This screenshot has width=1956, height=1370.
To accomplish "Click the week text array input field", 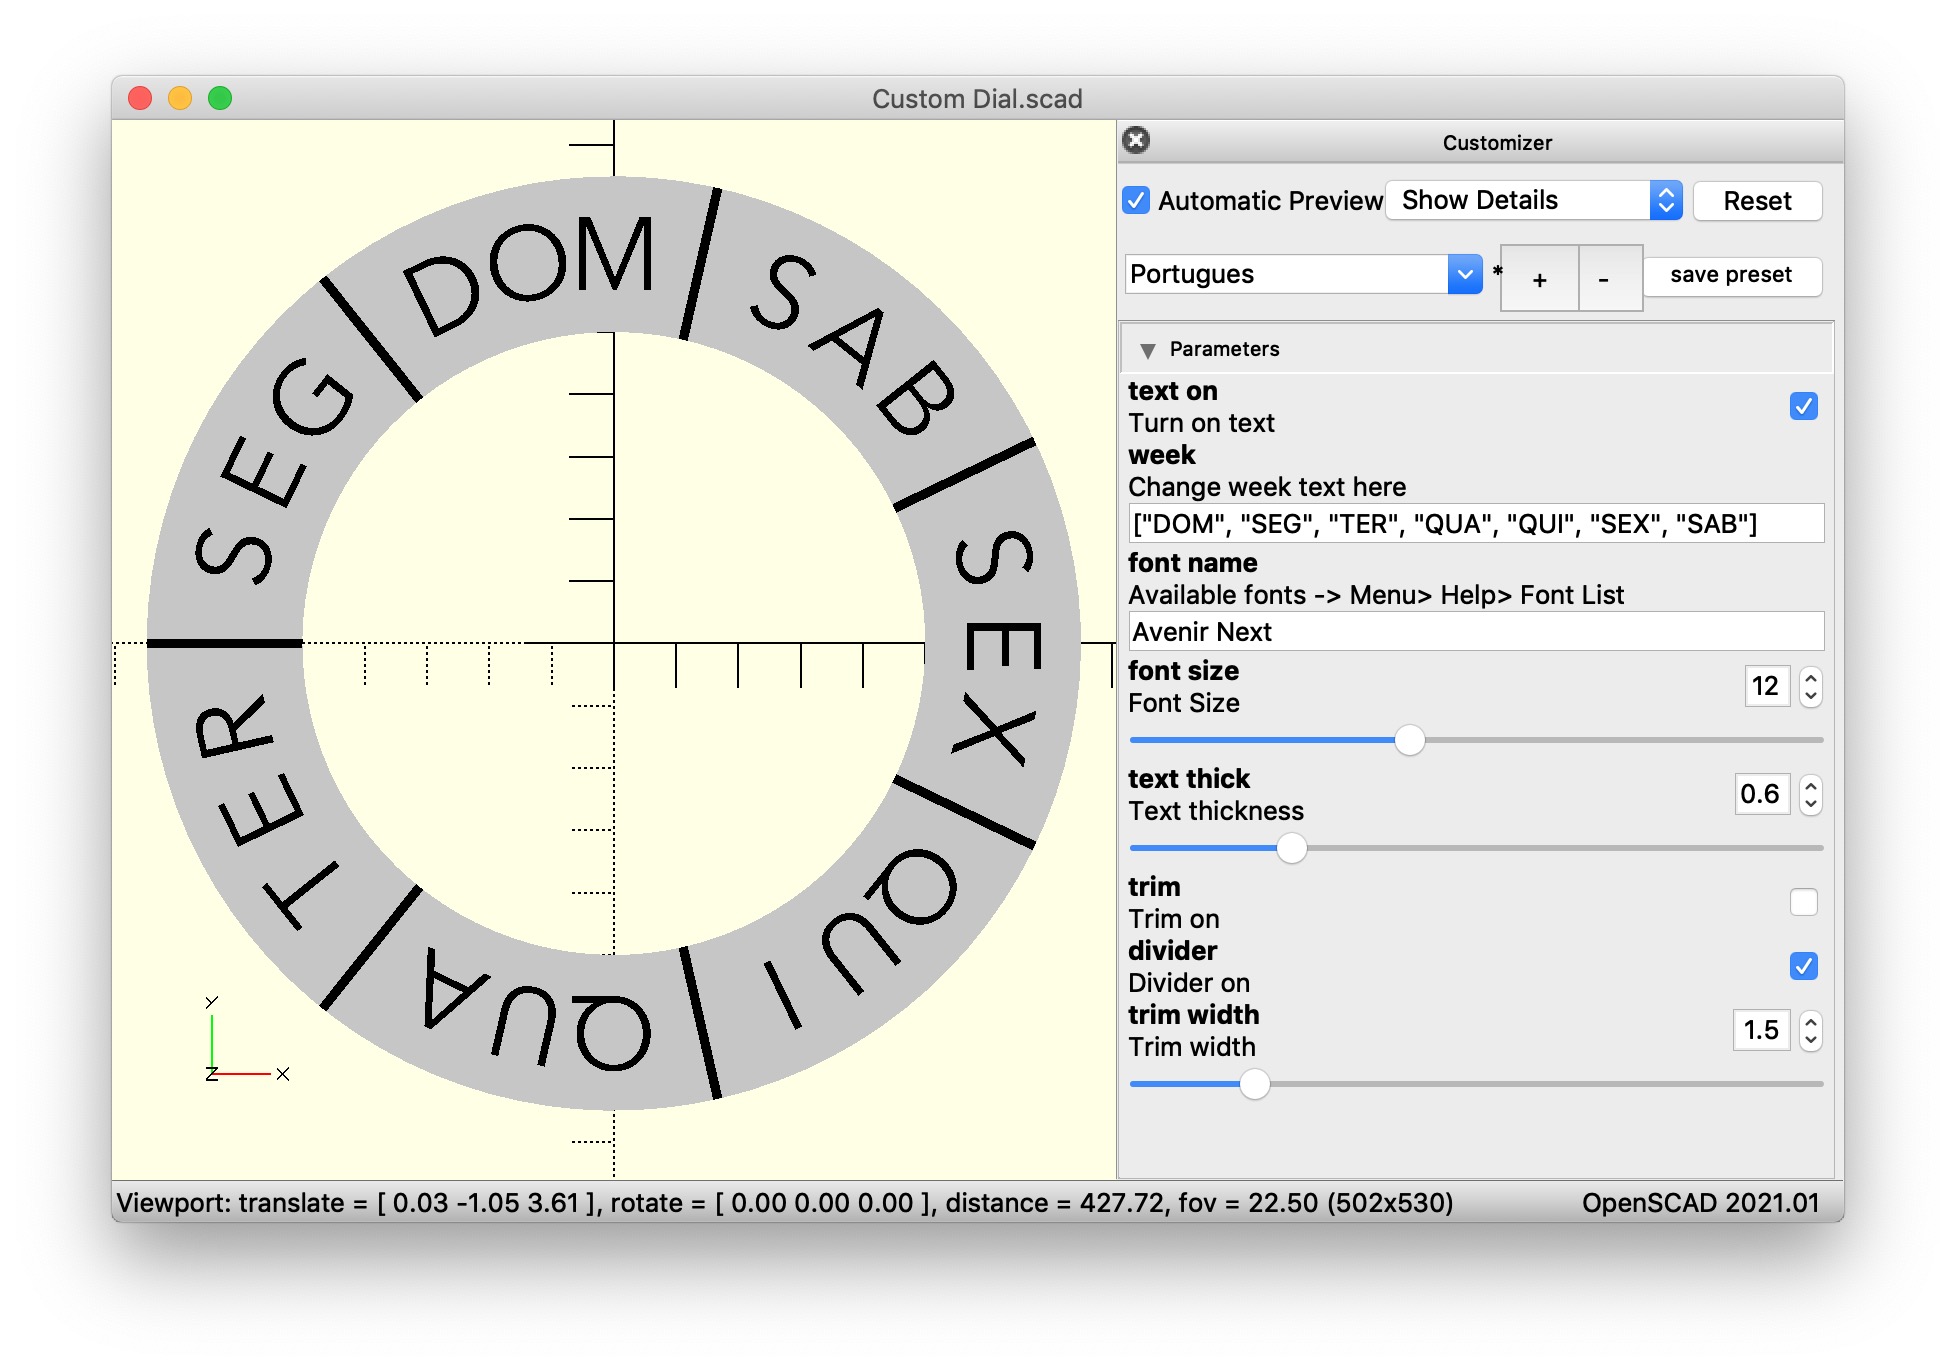I will (x=1475, y=524).
